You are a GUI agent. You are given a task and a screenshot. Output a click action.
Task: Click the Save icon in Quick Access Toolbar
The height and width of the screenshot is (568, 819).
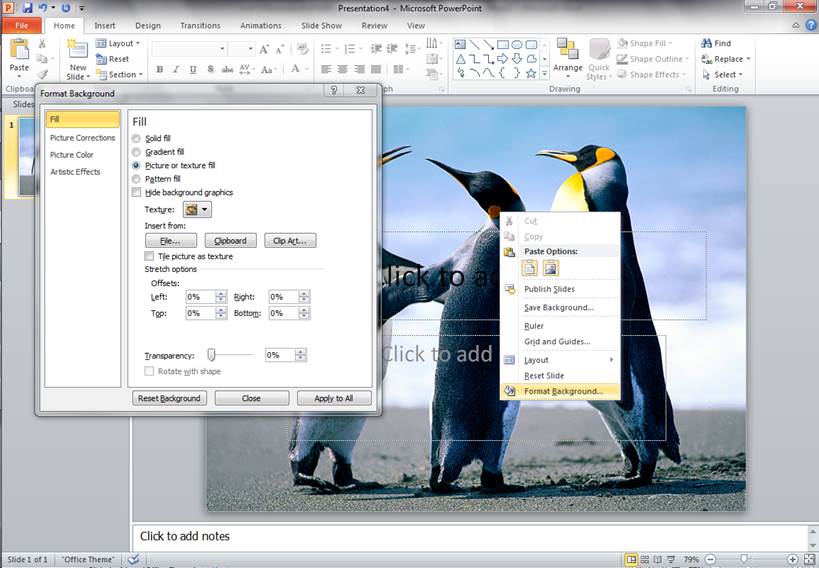click(27, 7)
